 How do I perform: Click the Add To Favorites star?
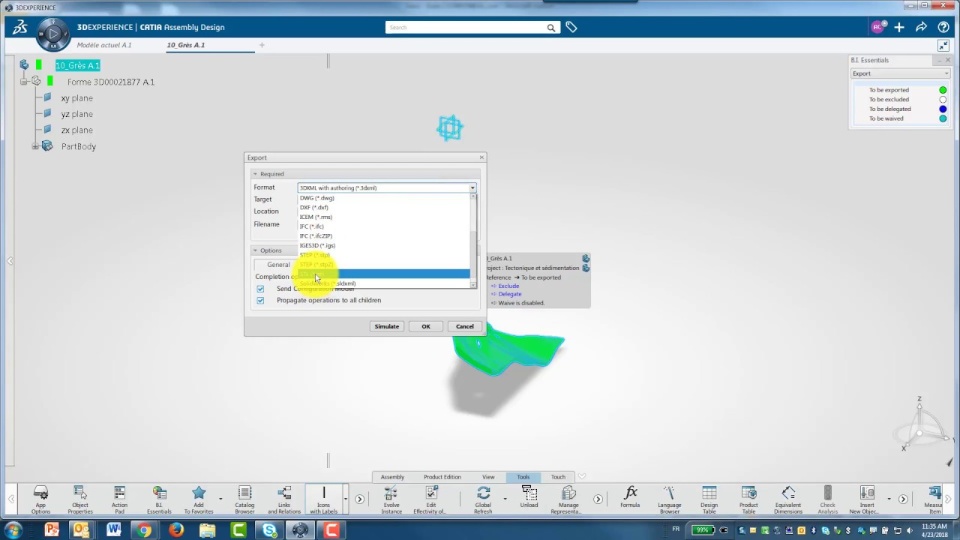[x=198, y=499]
